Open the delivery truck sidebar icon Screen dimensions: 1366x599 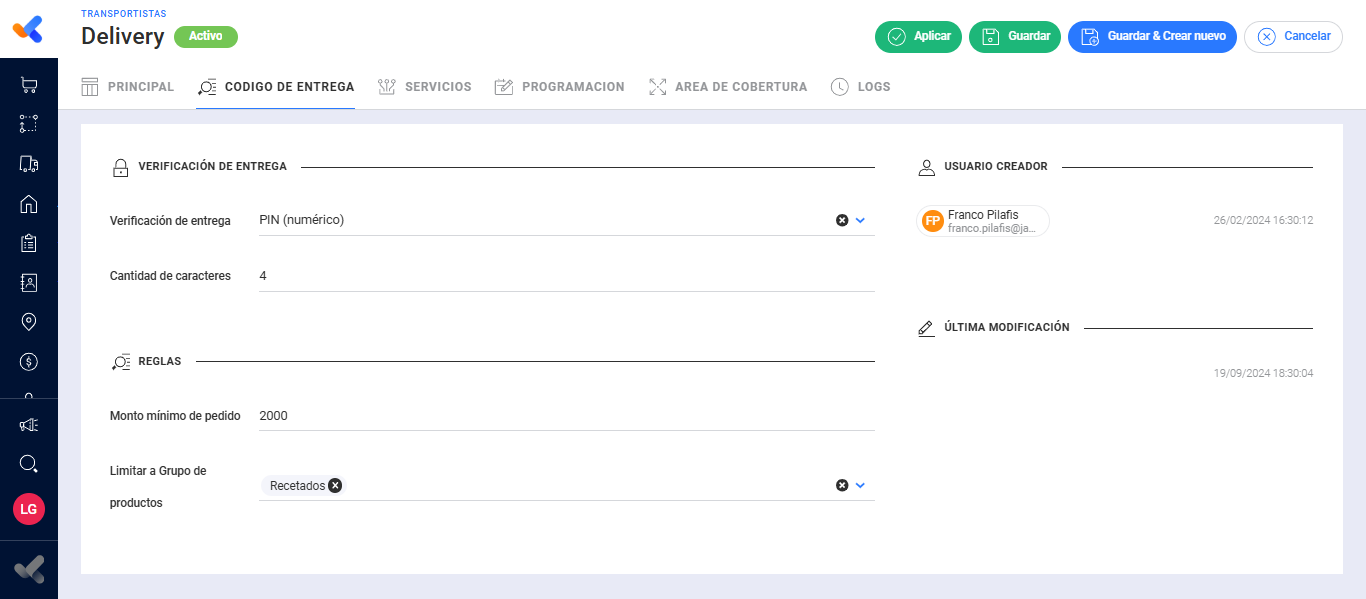pos(29,163)
